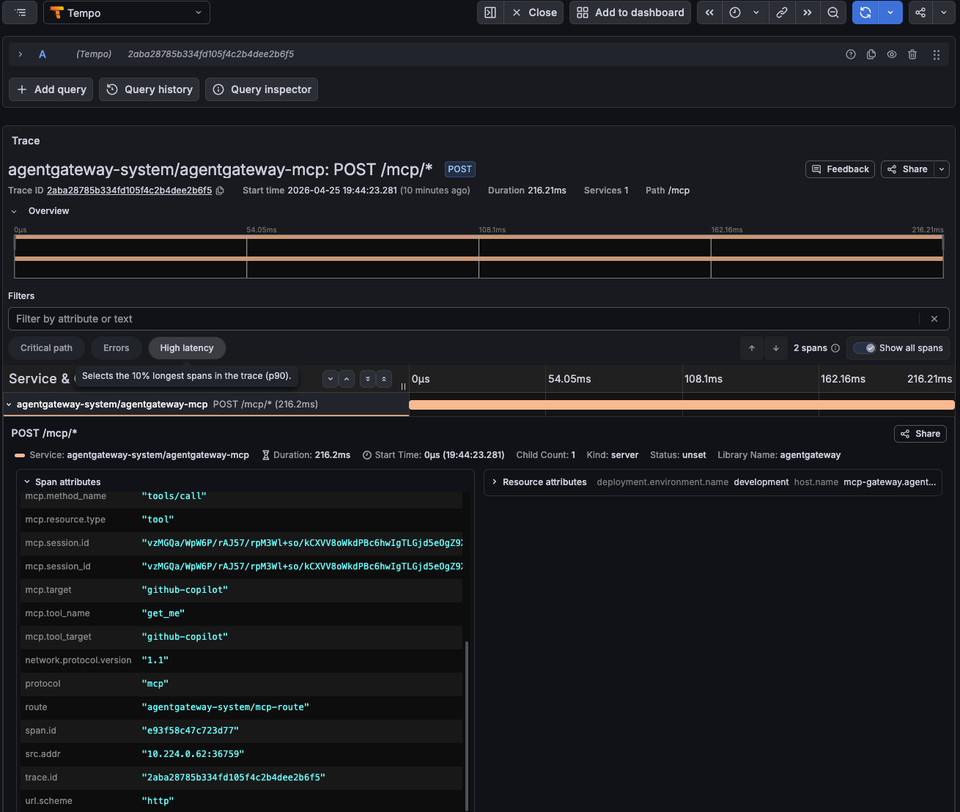Shift time range back with double-left arrows
960x812 pixels.
click(708, 12)
